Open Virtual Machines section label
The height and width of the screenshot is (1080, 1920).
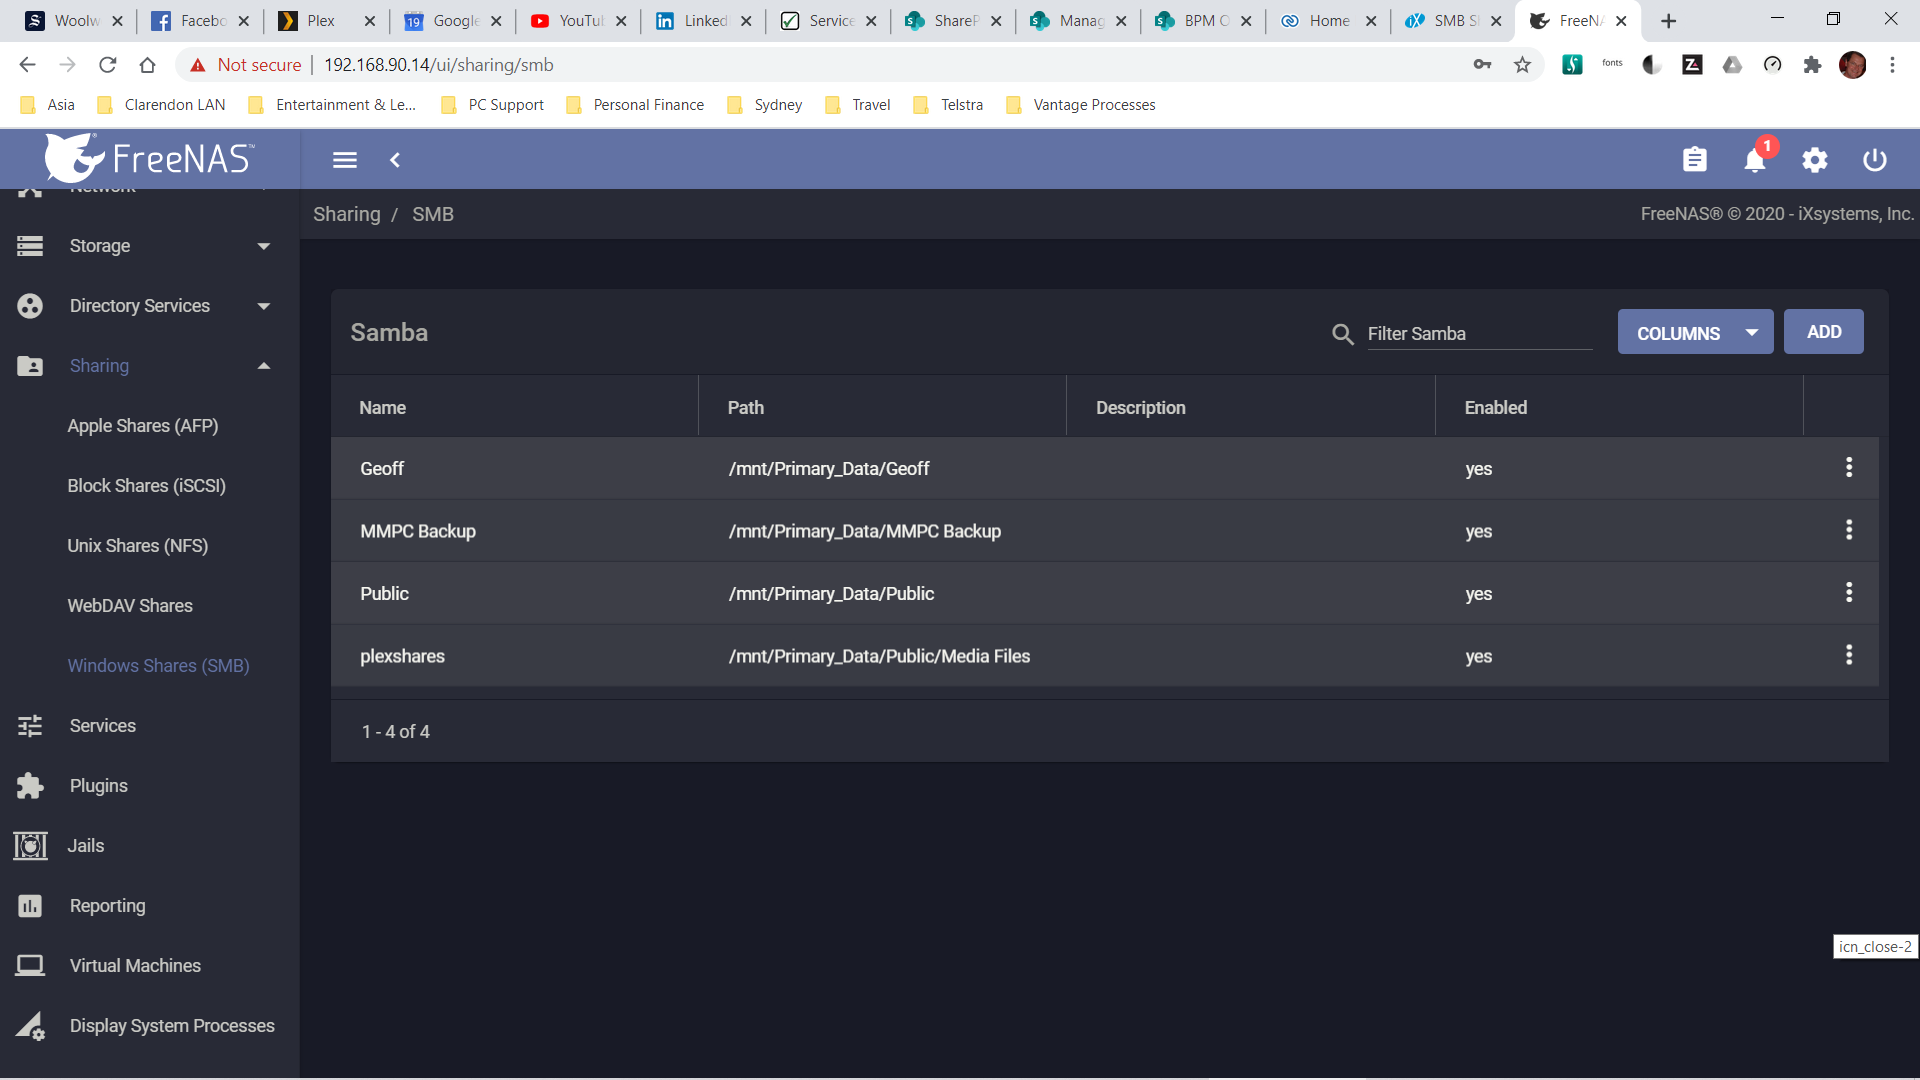tap(135, 966)
